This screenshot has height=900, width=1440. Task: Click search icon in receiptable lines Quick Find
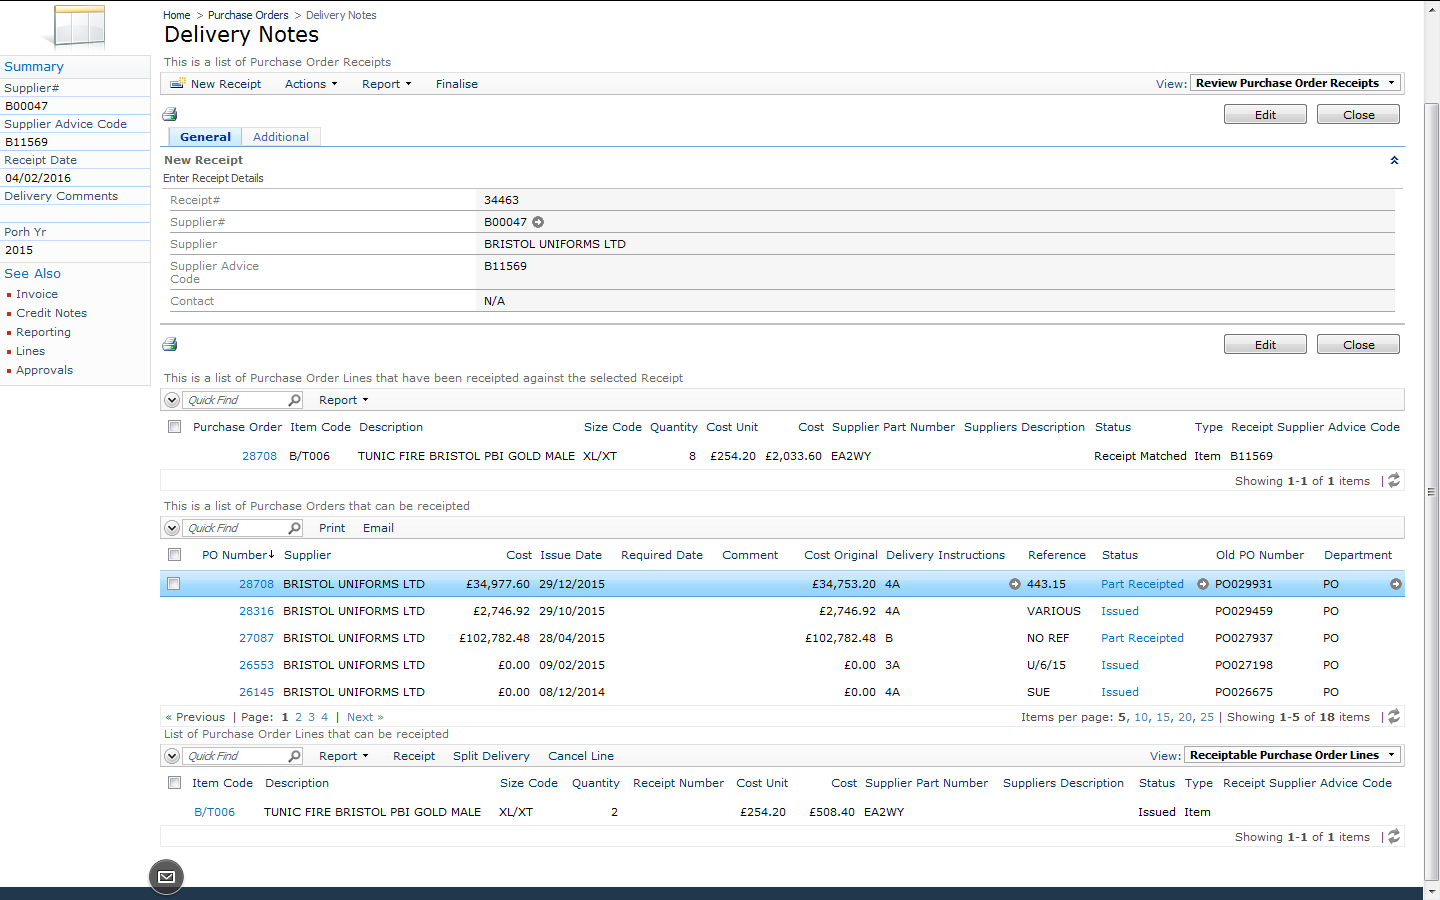click(294, 756)
